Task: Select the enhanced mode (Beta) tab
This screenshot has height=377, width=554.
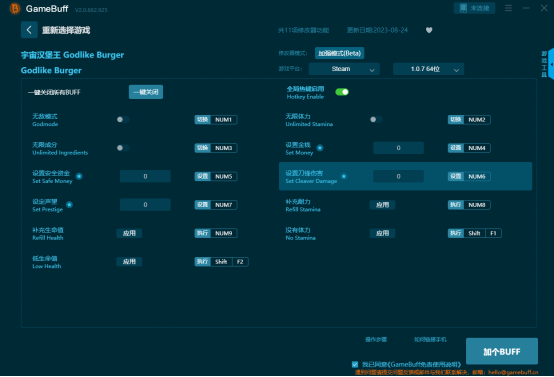Action: tap(339, 53)
